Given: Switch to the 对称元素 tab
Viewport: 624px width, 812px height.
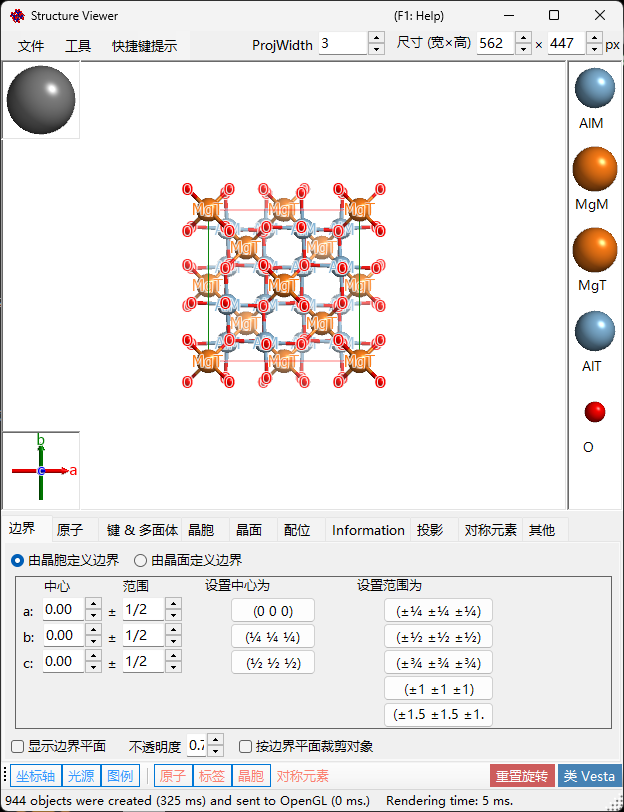Looking at the screenshot, I should click(490, 530).
